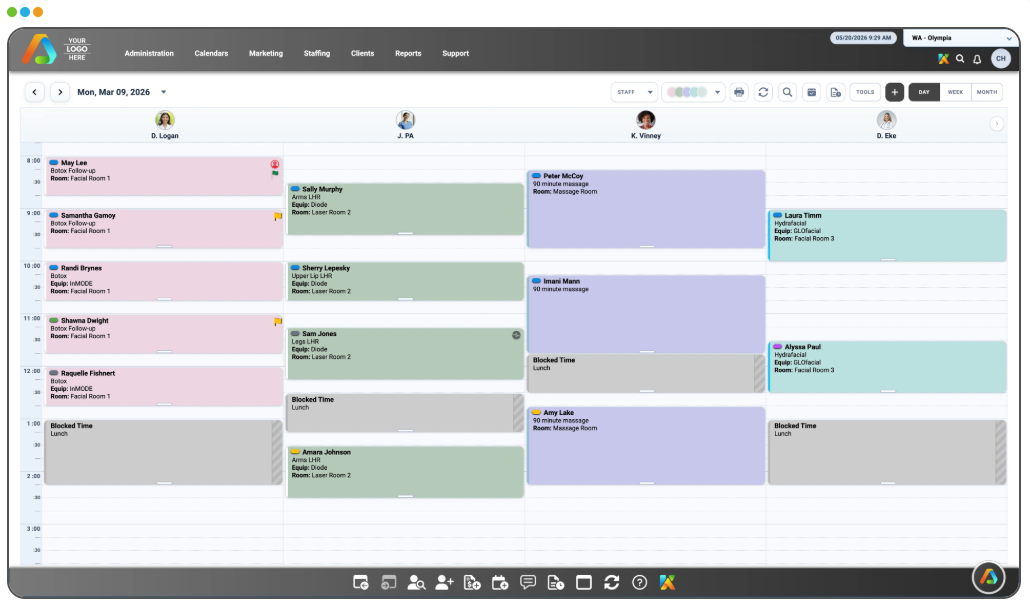Click the blank window icon in bottom bar
Viewport: 1030px width, 607px height.
point(584,583)
